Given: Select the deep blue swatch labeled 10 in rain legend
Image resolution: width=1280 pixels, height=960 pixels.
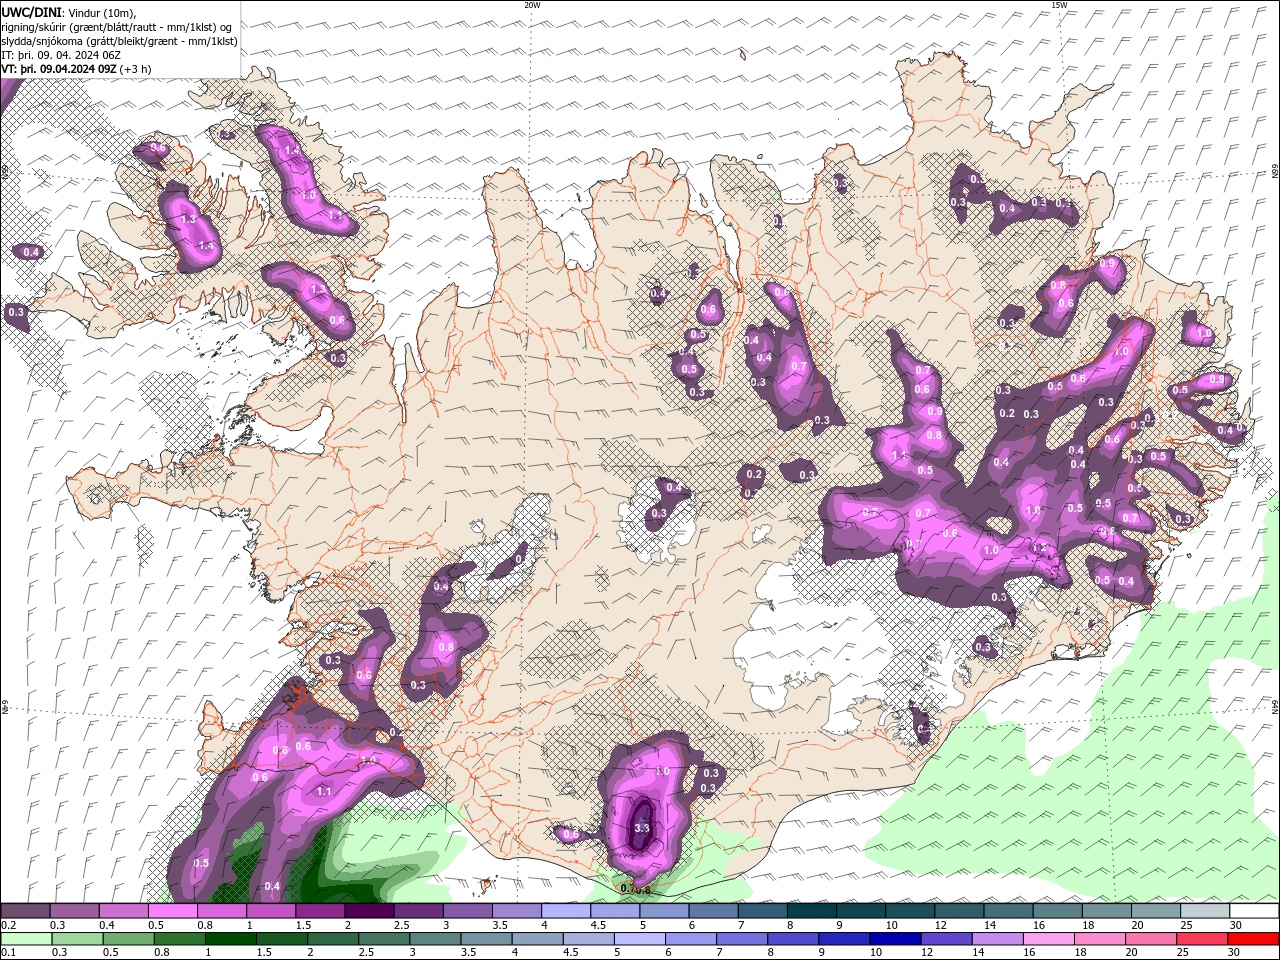Looking at the screenshot, I should (894, 939).
